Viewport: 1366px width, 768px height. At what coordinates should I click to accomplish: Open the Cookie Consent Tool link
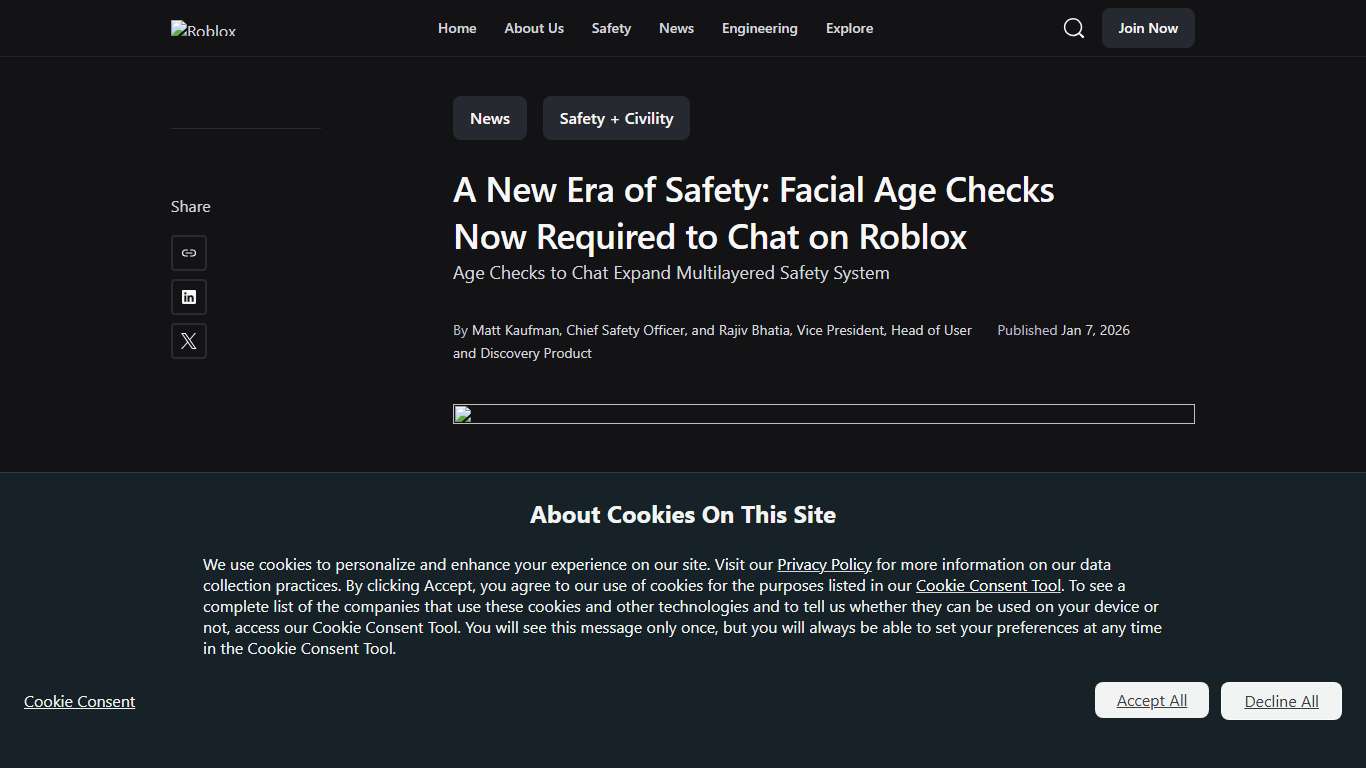tap(988, 585)
